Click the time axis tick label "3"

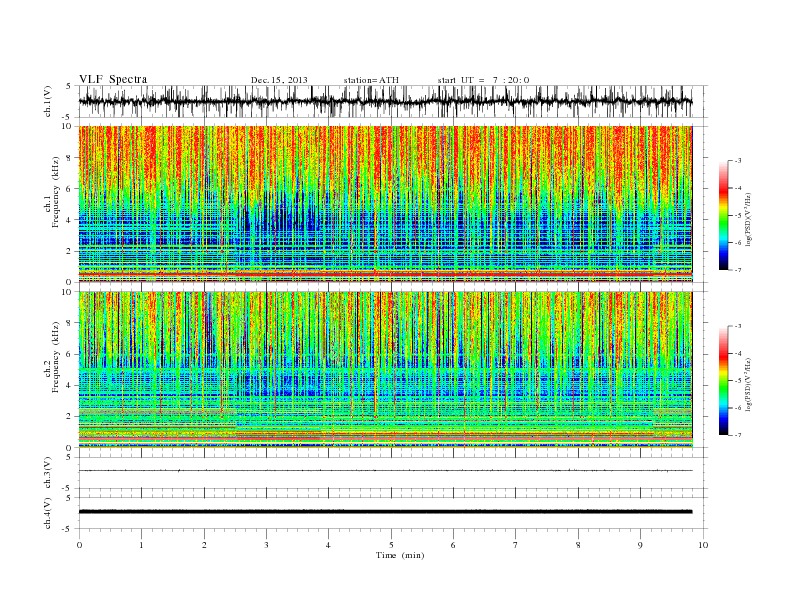(x=266, y=545)
